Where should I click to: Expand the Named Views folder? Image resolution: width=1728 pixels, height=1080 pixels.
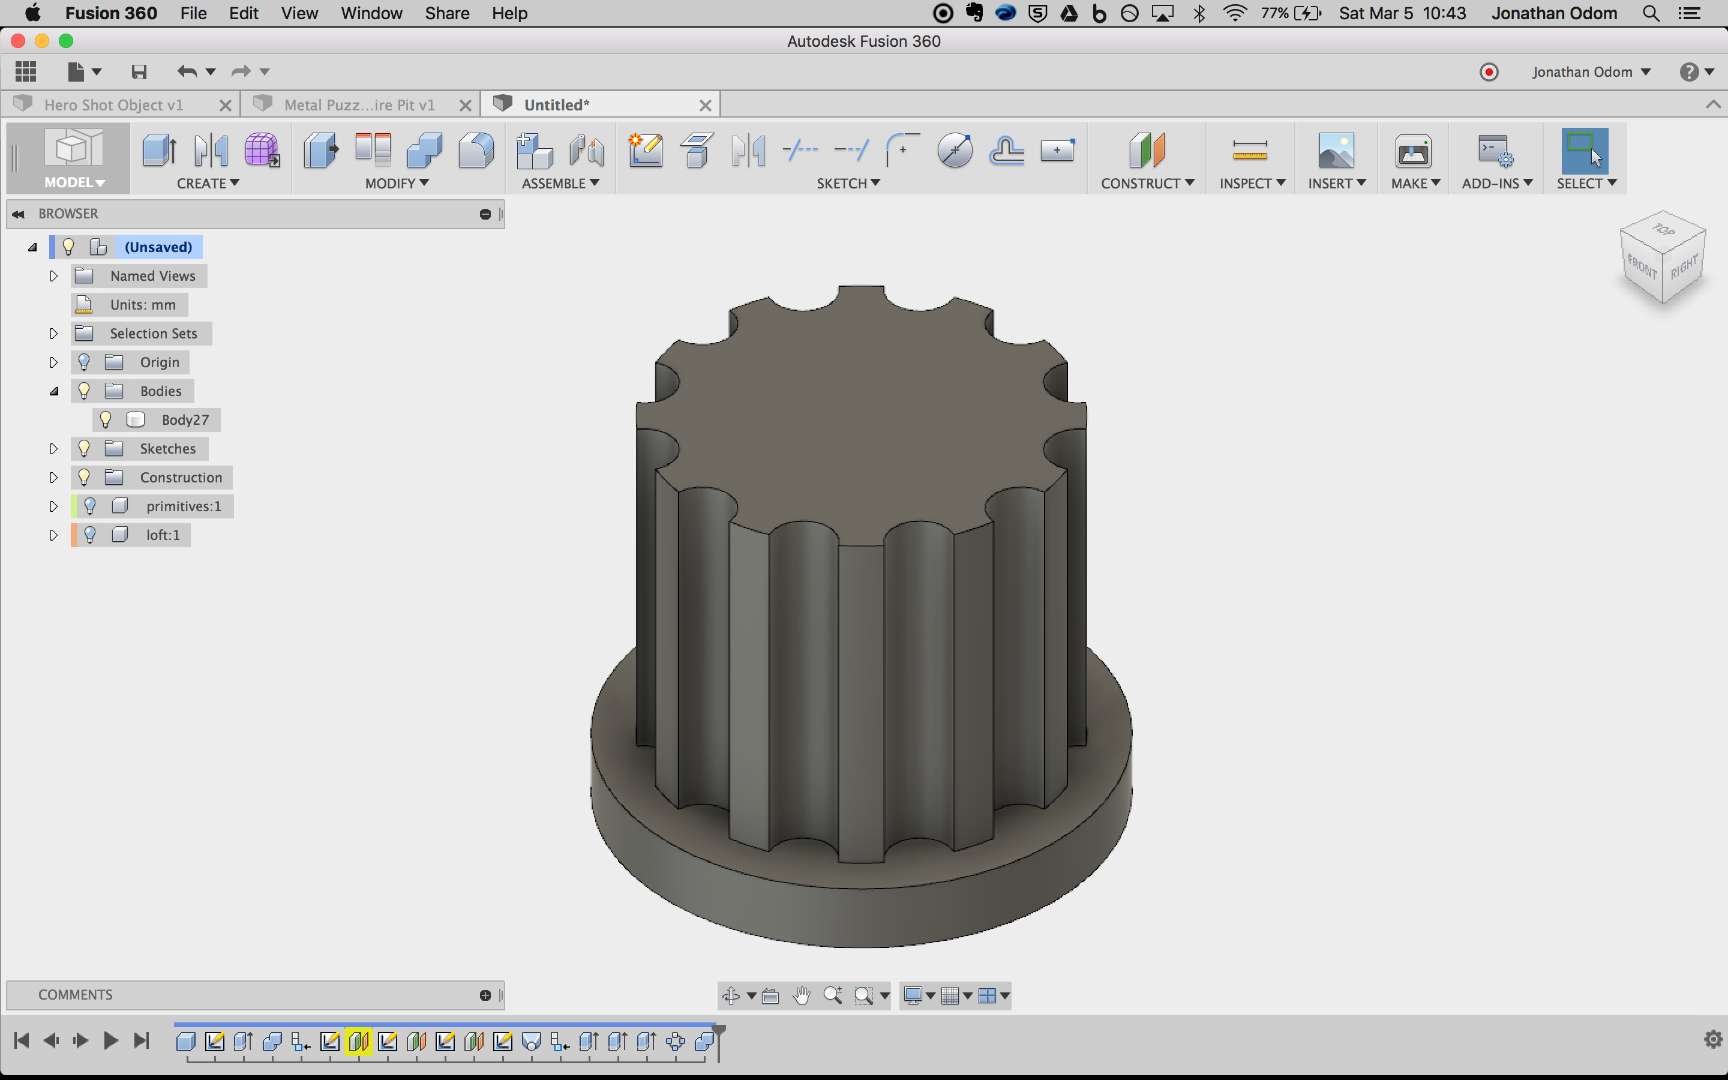click(54, 276)
